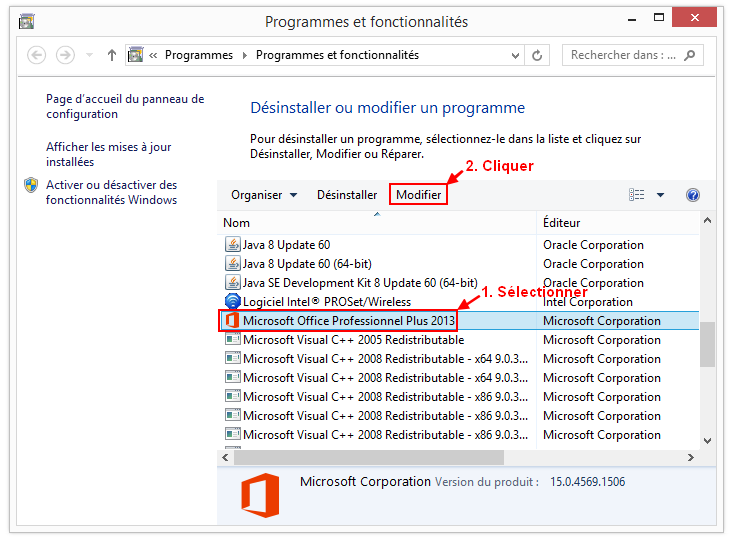
Task: Click the Java 8 Update 60 icon
Action: pyautogui.click(x=232, y=245)
